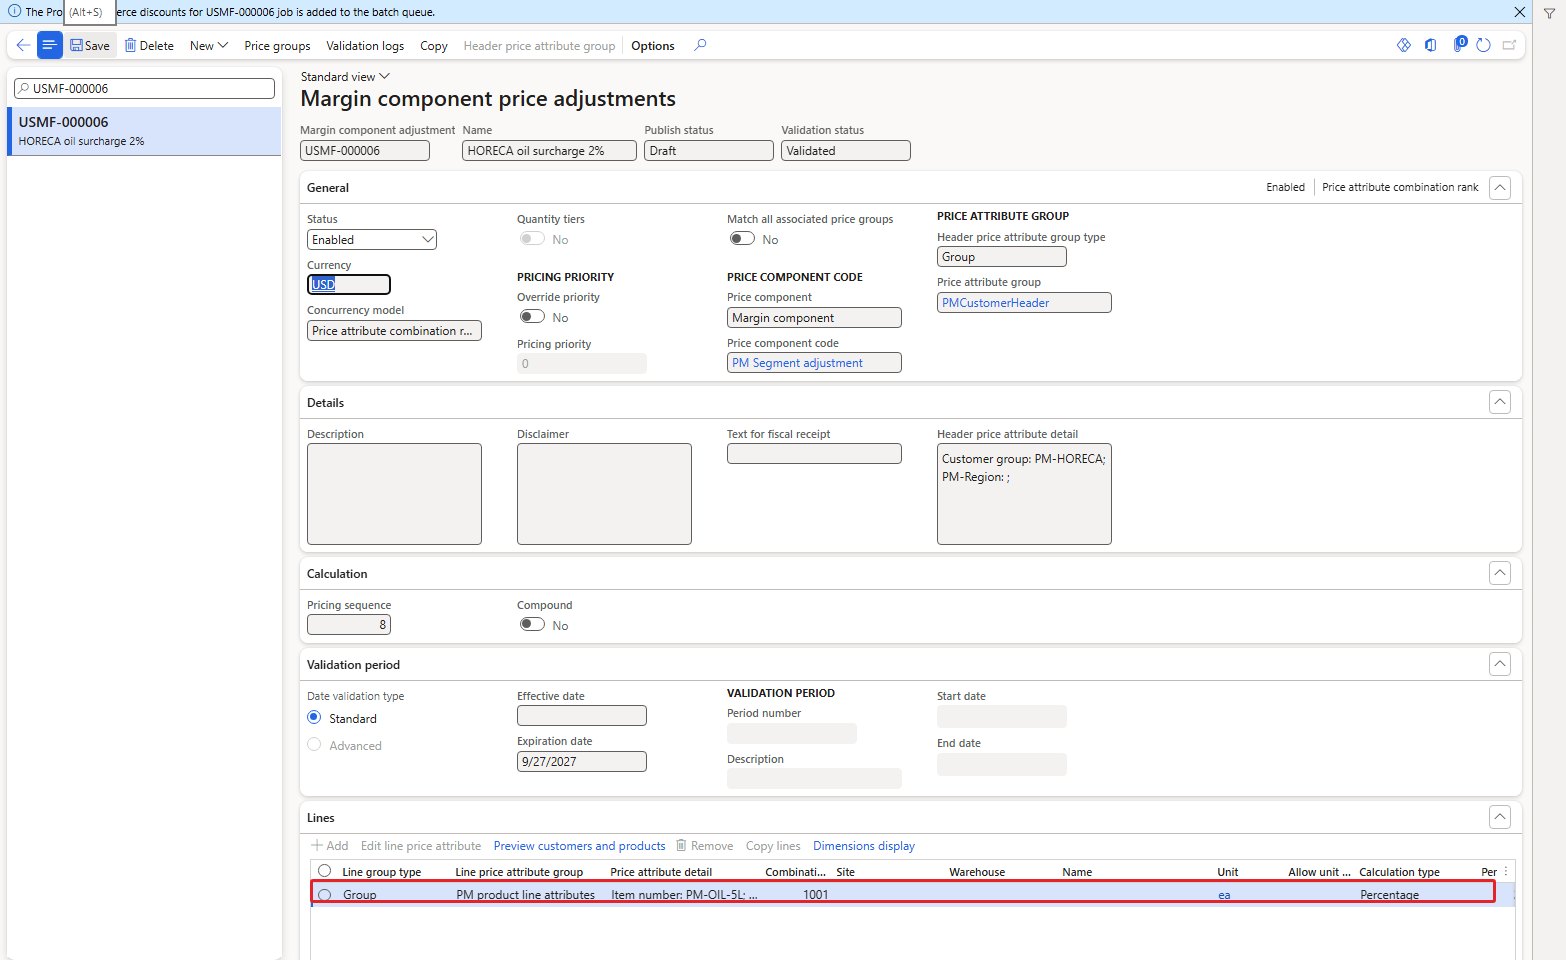
Task: Open the action pane search magnifier
Action: pos(700,45)
